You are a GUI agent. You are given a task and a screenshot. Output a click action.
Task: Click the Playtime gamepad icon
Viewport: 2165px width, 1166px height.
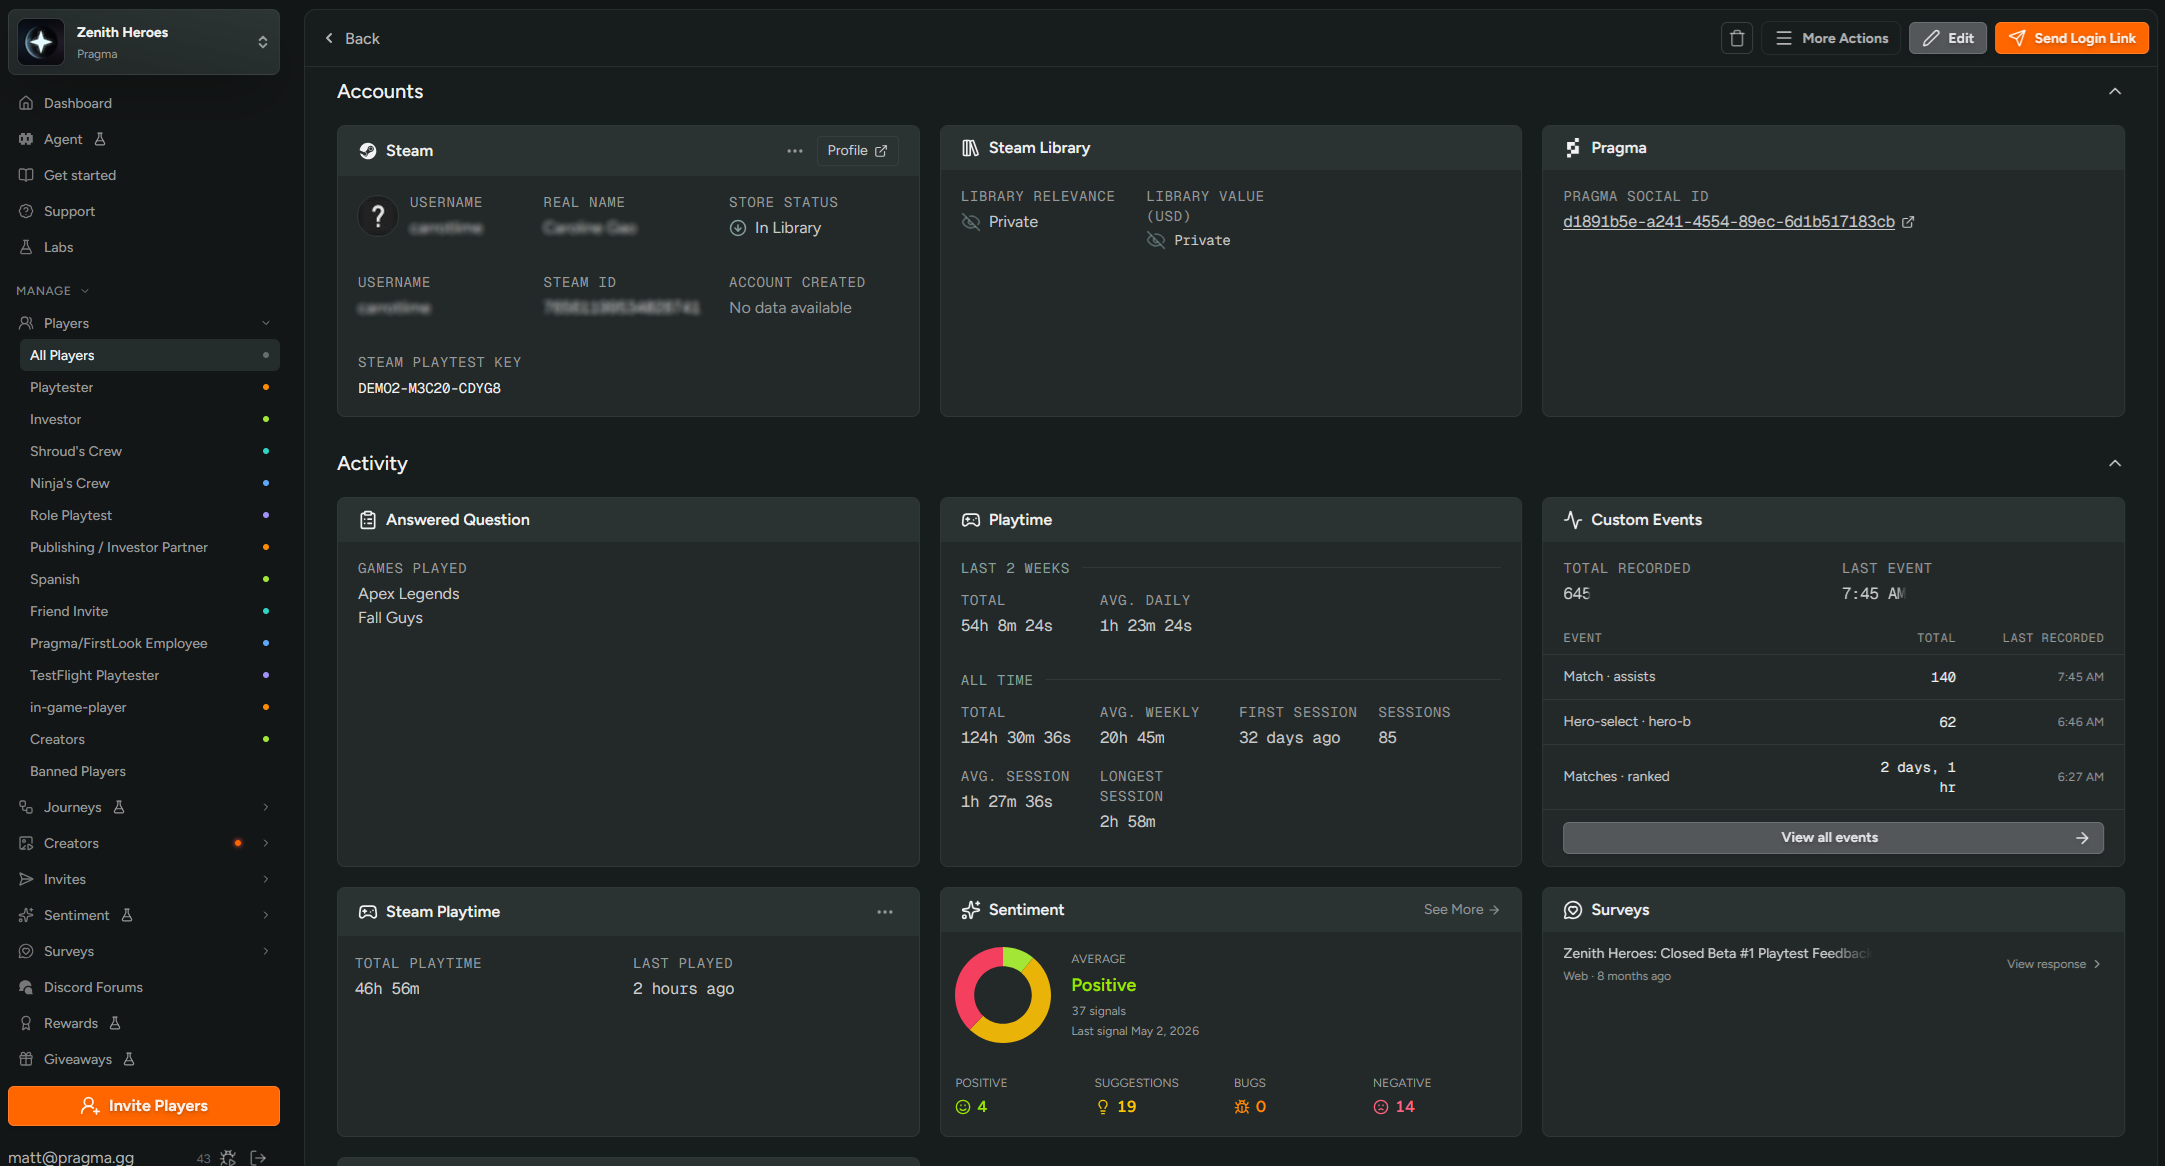(x=970, y=520)
